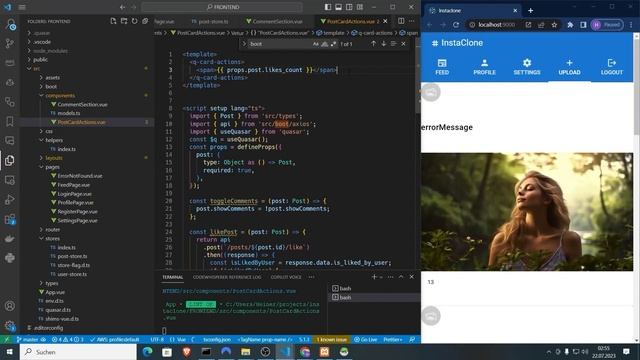640x360 pixels.
Task: Open the Copilot Voice panel tab
Action: point(286,277)
